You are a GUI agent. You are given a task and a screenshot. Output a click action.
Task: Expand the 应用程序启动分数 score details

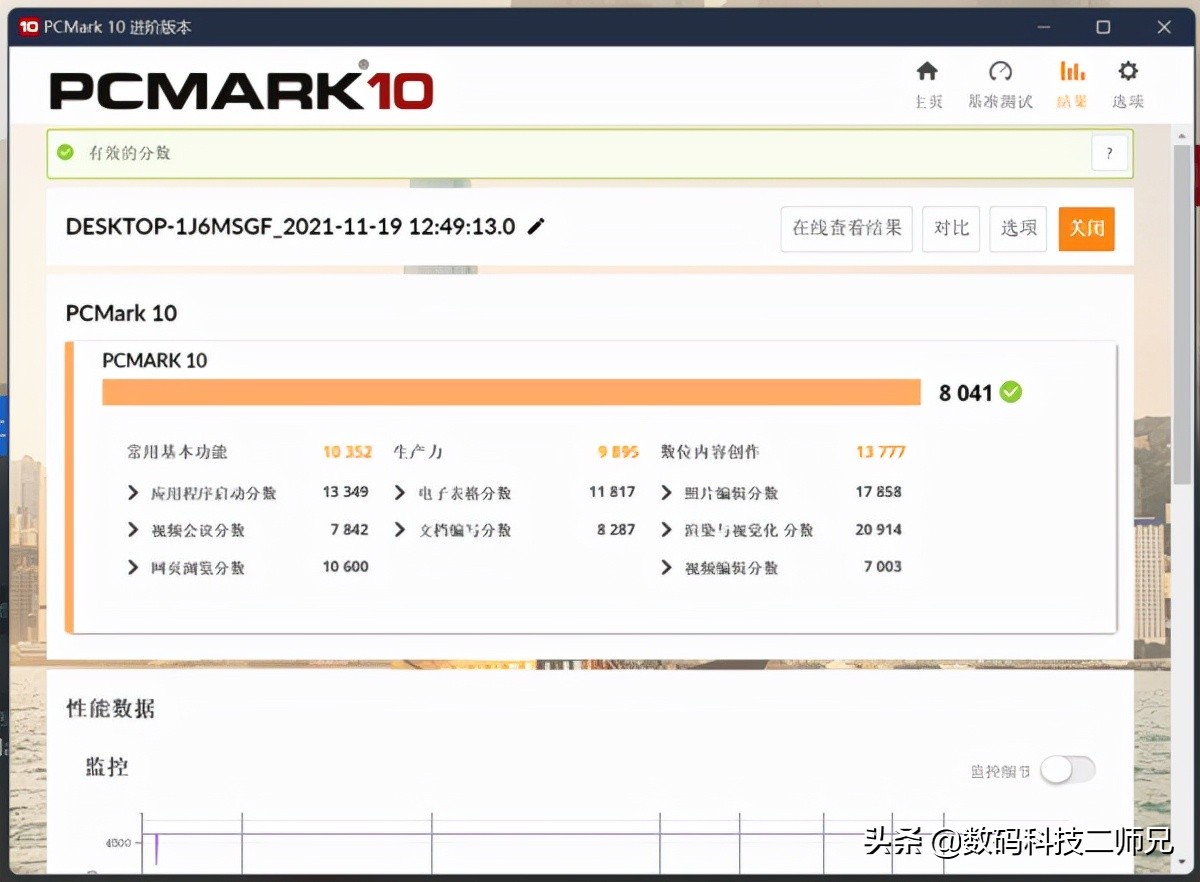[133, 492]
